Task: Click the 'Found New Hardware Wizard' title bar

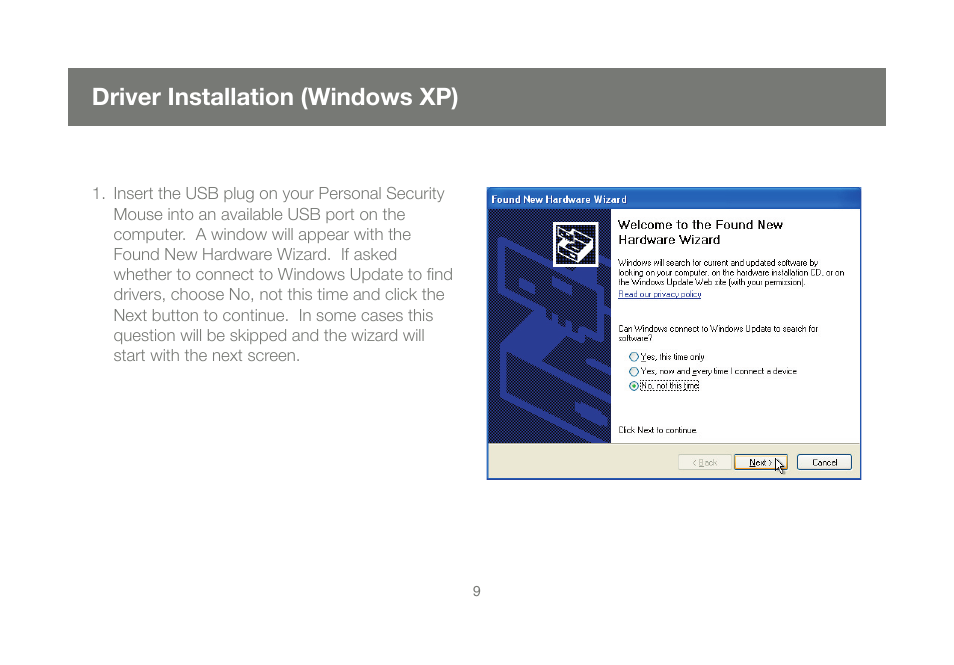Action: point(674,199)
